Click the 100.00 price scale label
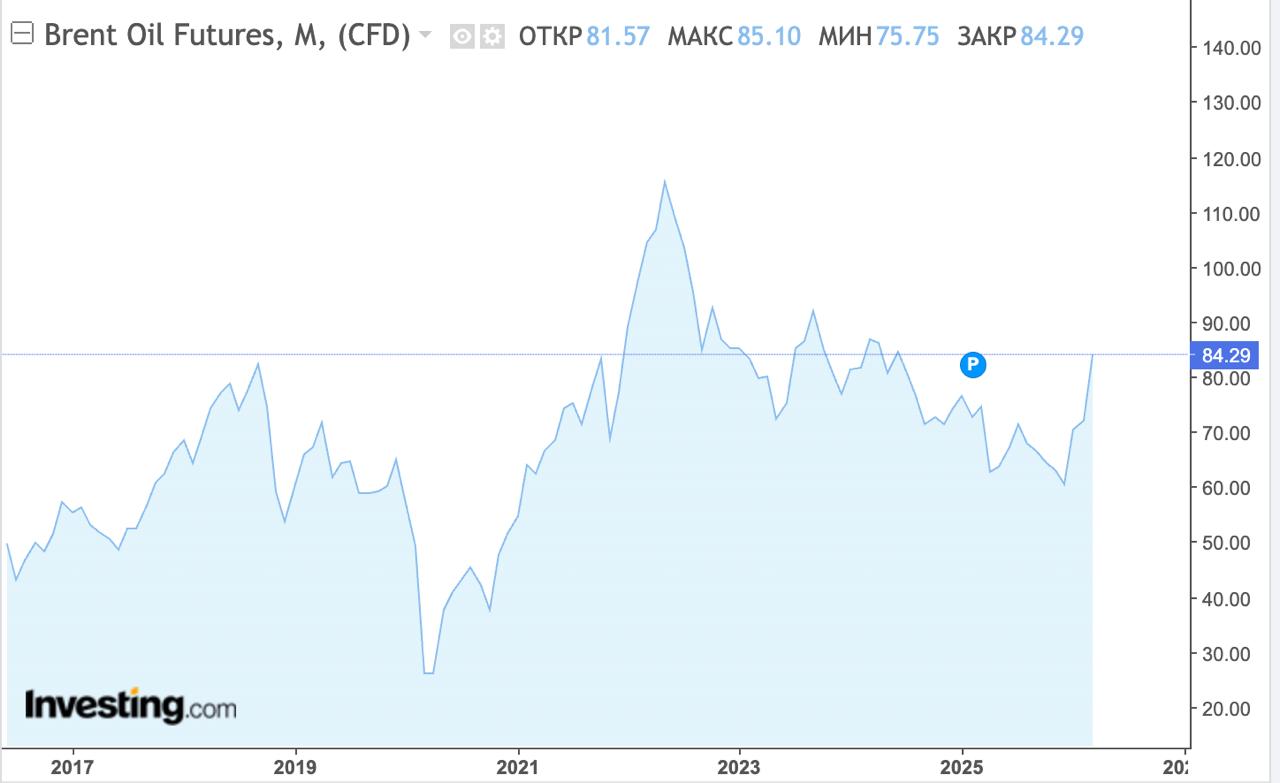 click(x=1231, y=268)
